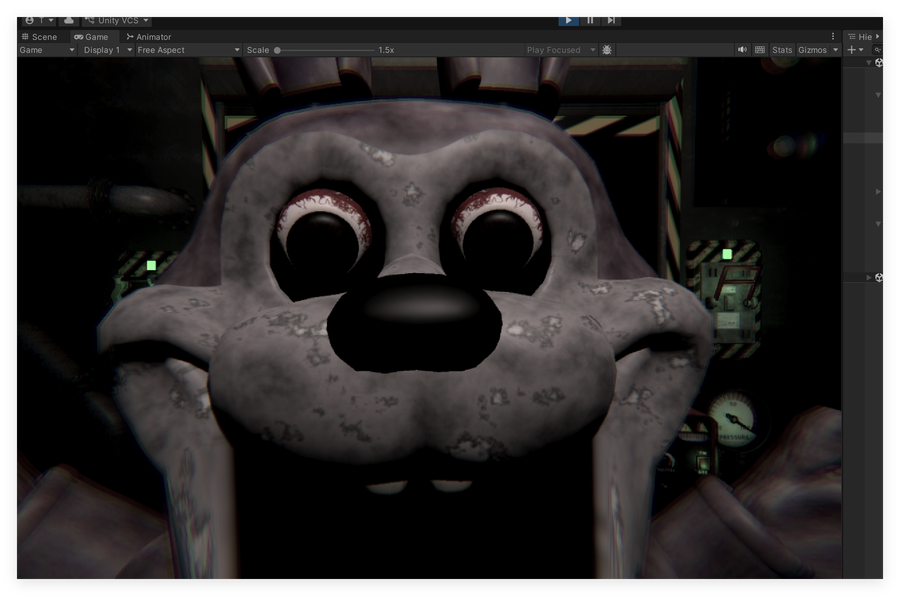Select the Hierarchy tab
The height and width of the screenshot is (596, 900).
[x=859, y=37]
